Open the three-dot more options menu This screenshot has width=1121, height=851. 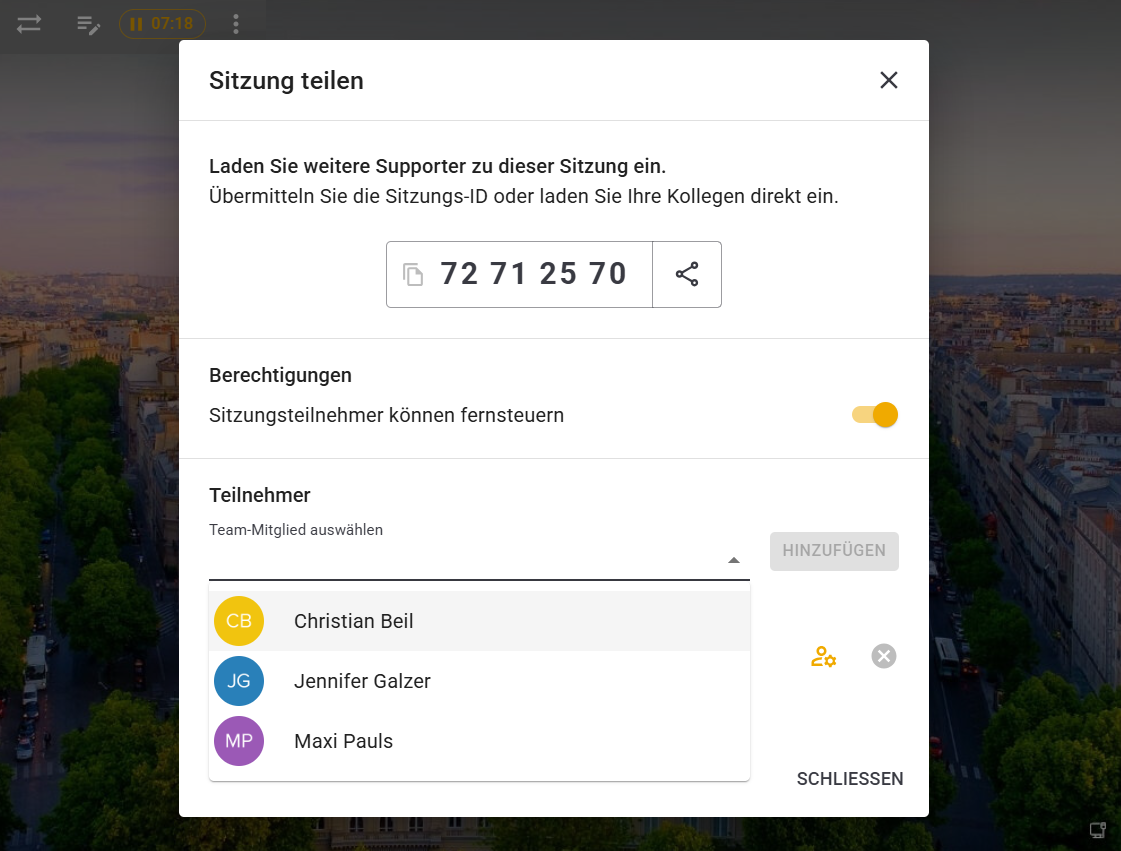(236, 24)
